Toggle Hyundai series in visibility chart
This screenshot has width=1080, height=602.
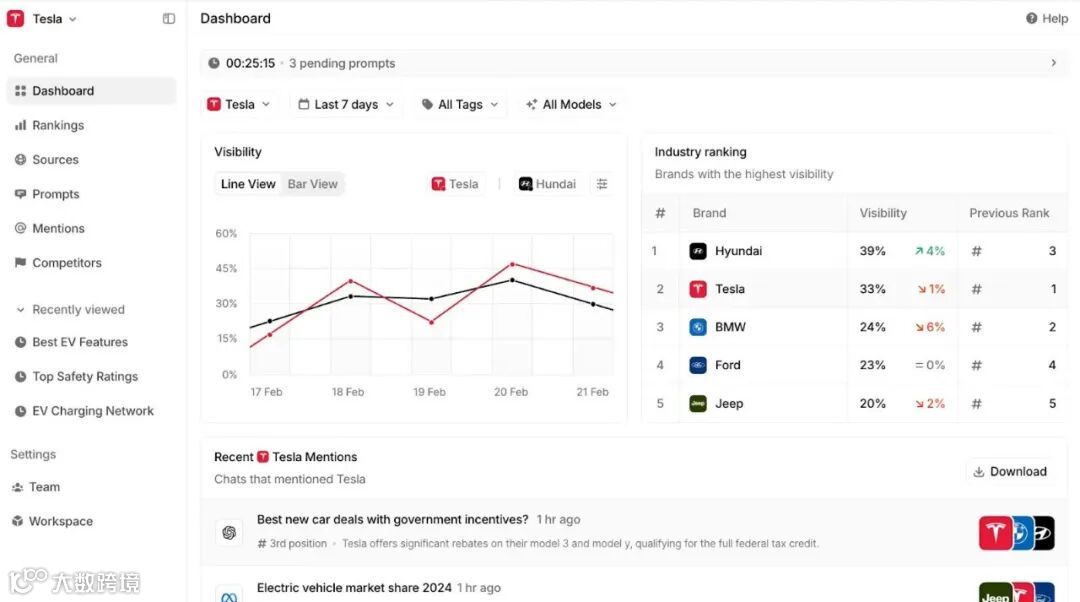click(x=546, y=184)
